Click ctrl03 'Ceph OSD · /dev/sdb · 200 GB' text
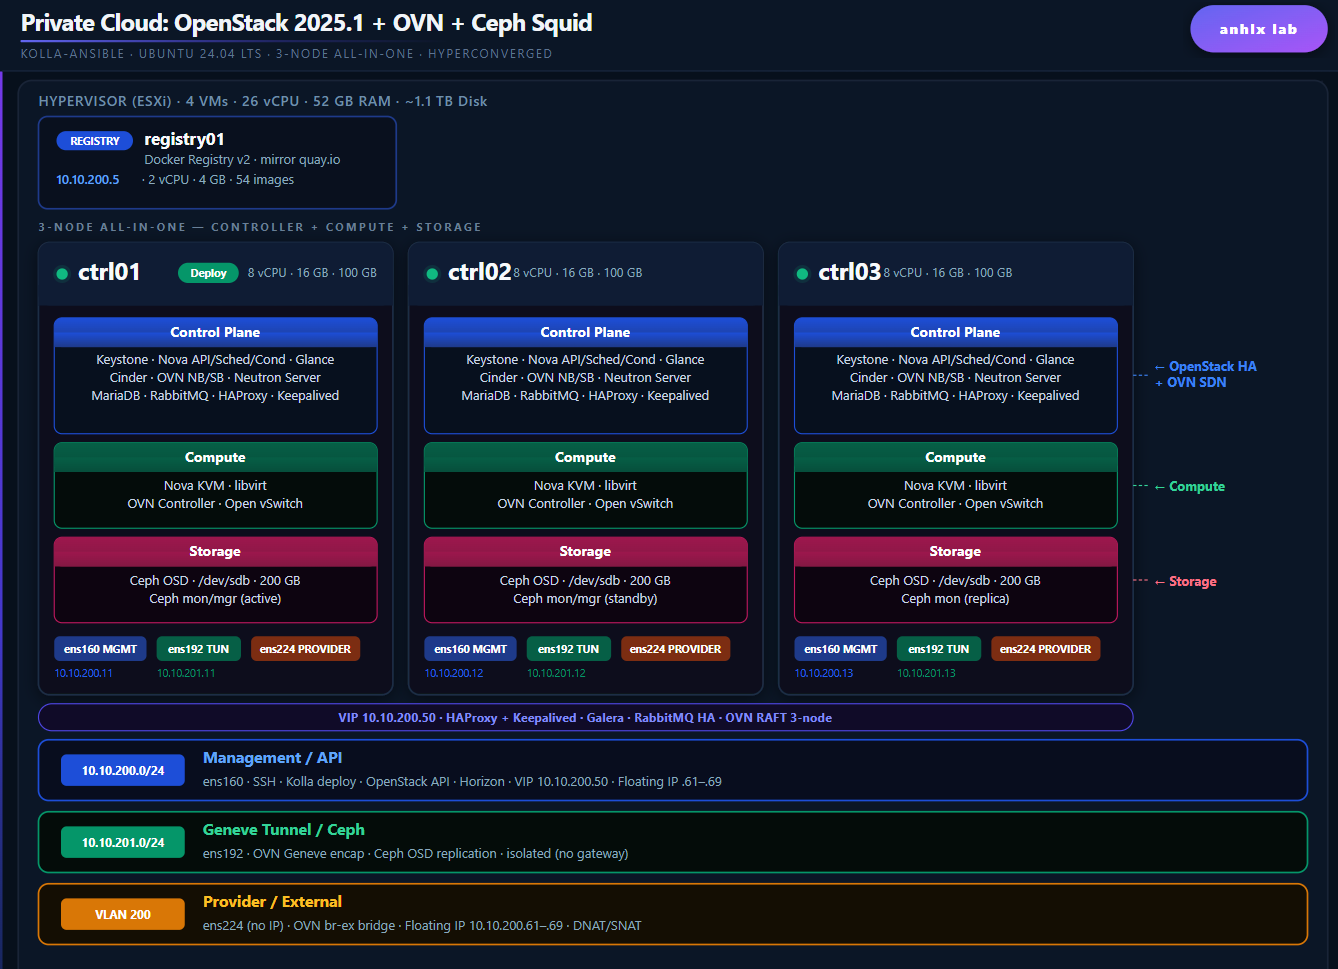Image resolution: width=1338 pixels, height=969 pixels. pyautogui.click(x=955, y=581)
